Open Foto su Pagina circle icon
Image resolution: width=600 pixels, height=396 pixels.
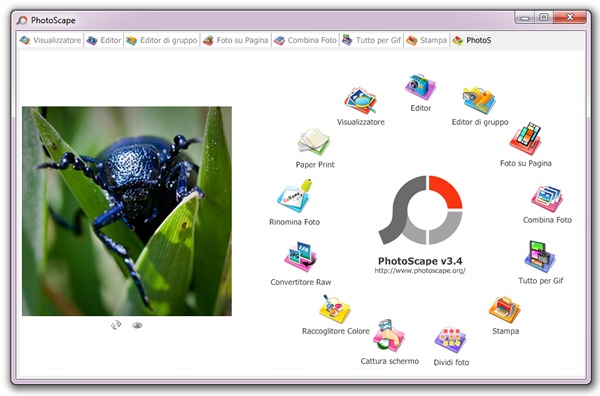click(526, 139)
